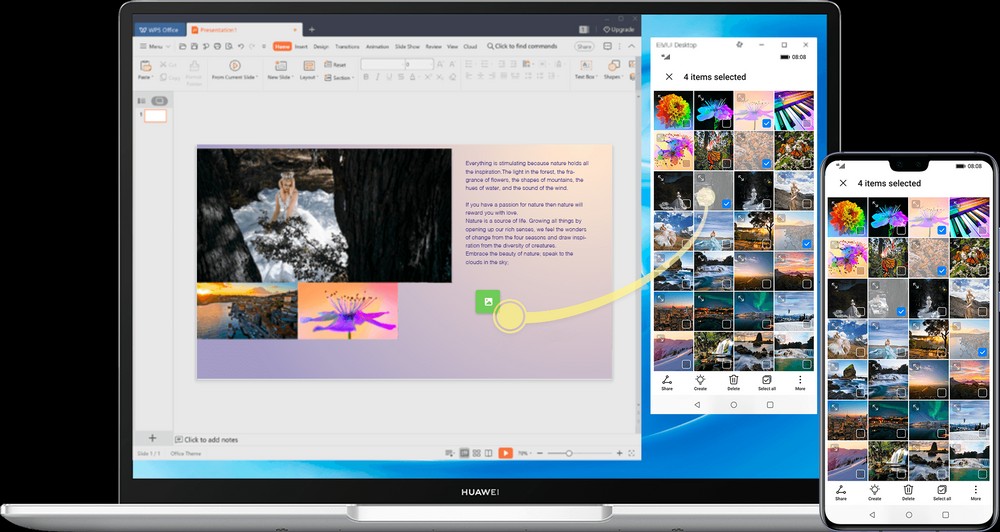Tick the rainbow flower photo checkbox in EMUI Desktop window
The image size is (1000, 532).
pyautogui.click(x=687, y=123)
